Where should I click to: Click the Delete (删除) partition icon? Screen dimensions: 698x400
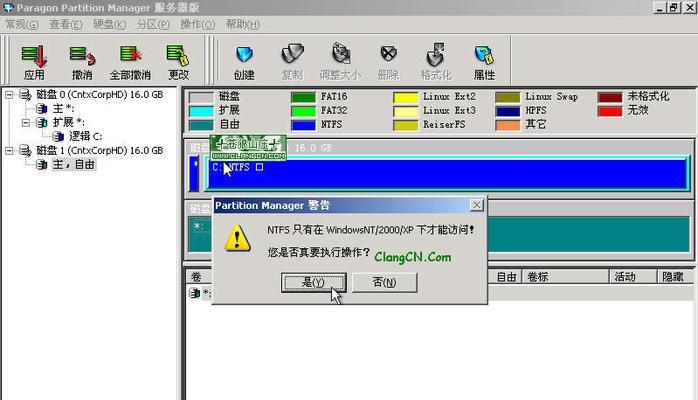(388, 54)
